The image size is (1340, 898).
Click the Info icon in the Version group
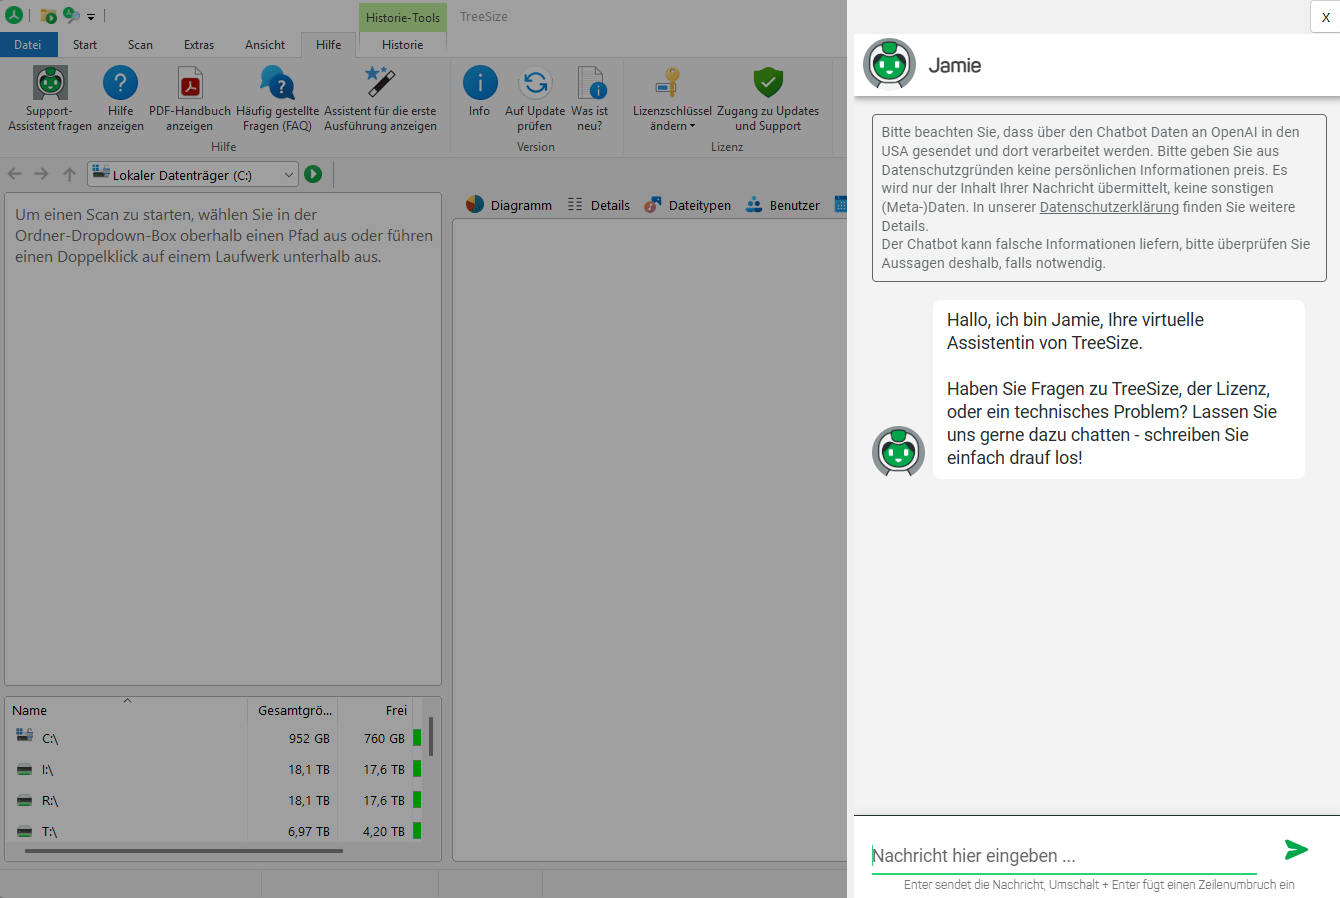click(480, 83)
